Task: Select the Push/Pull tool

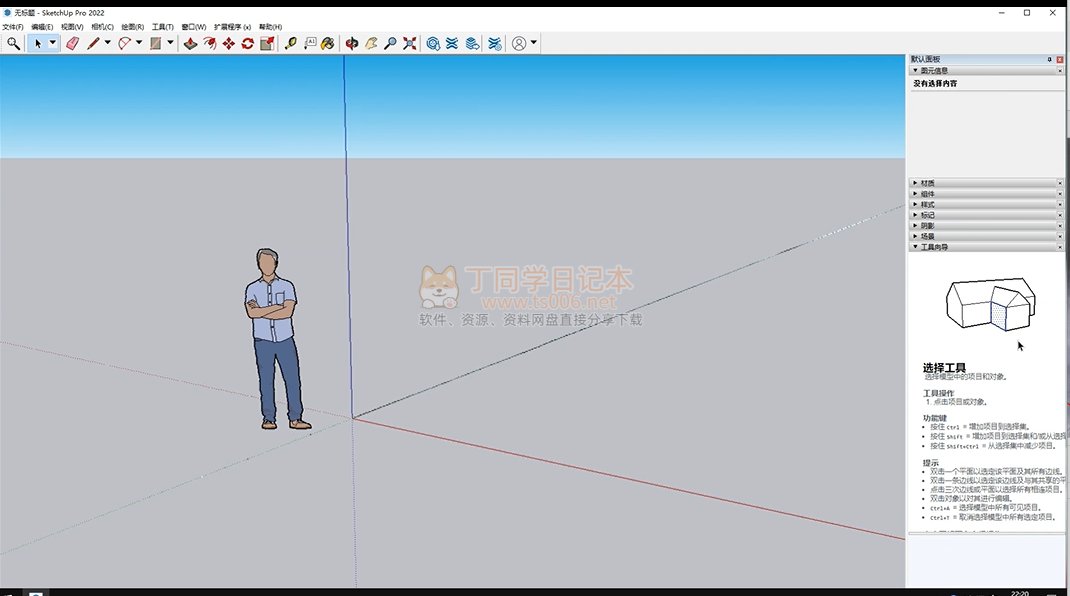Action: tap(190, 44)
